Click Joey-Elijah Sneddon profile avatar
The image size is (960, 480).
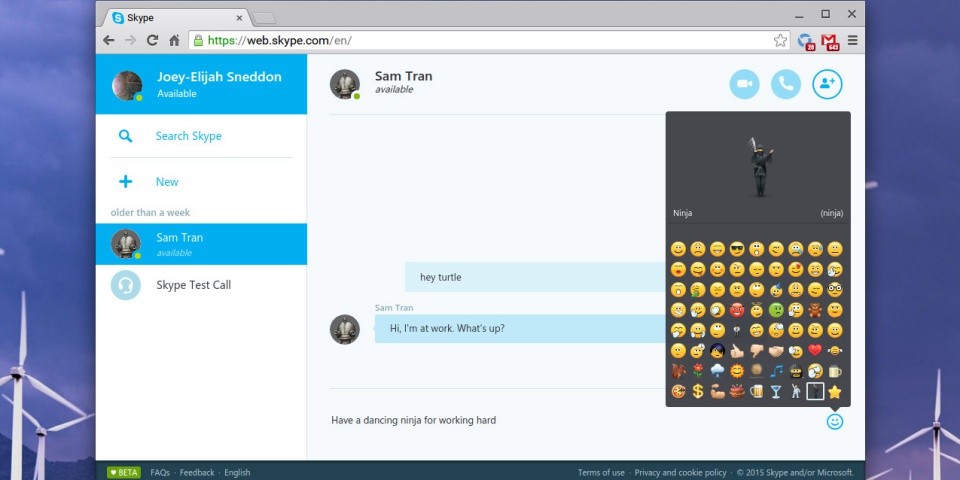click(x=127, y=85)
